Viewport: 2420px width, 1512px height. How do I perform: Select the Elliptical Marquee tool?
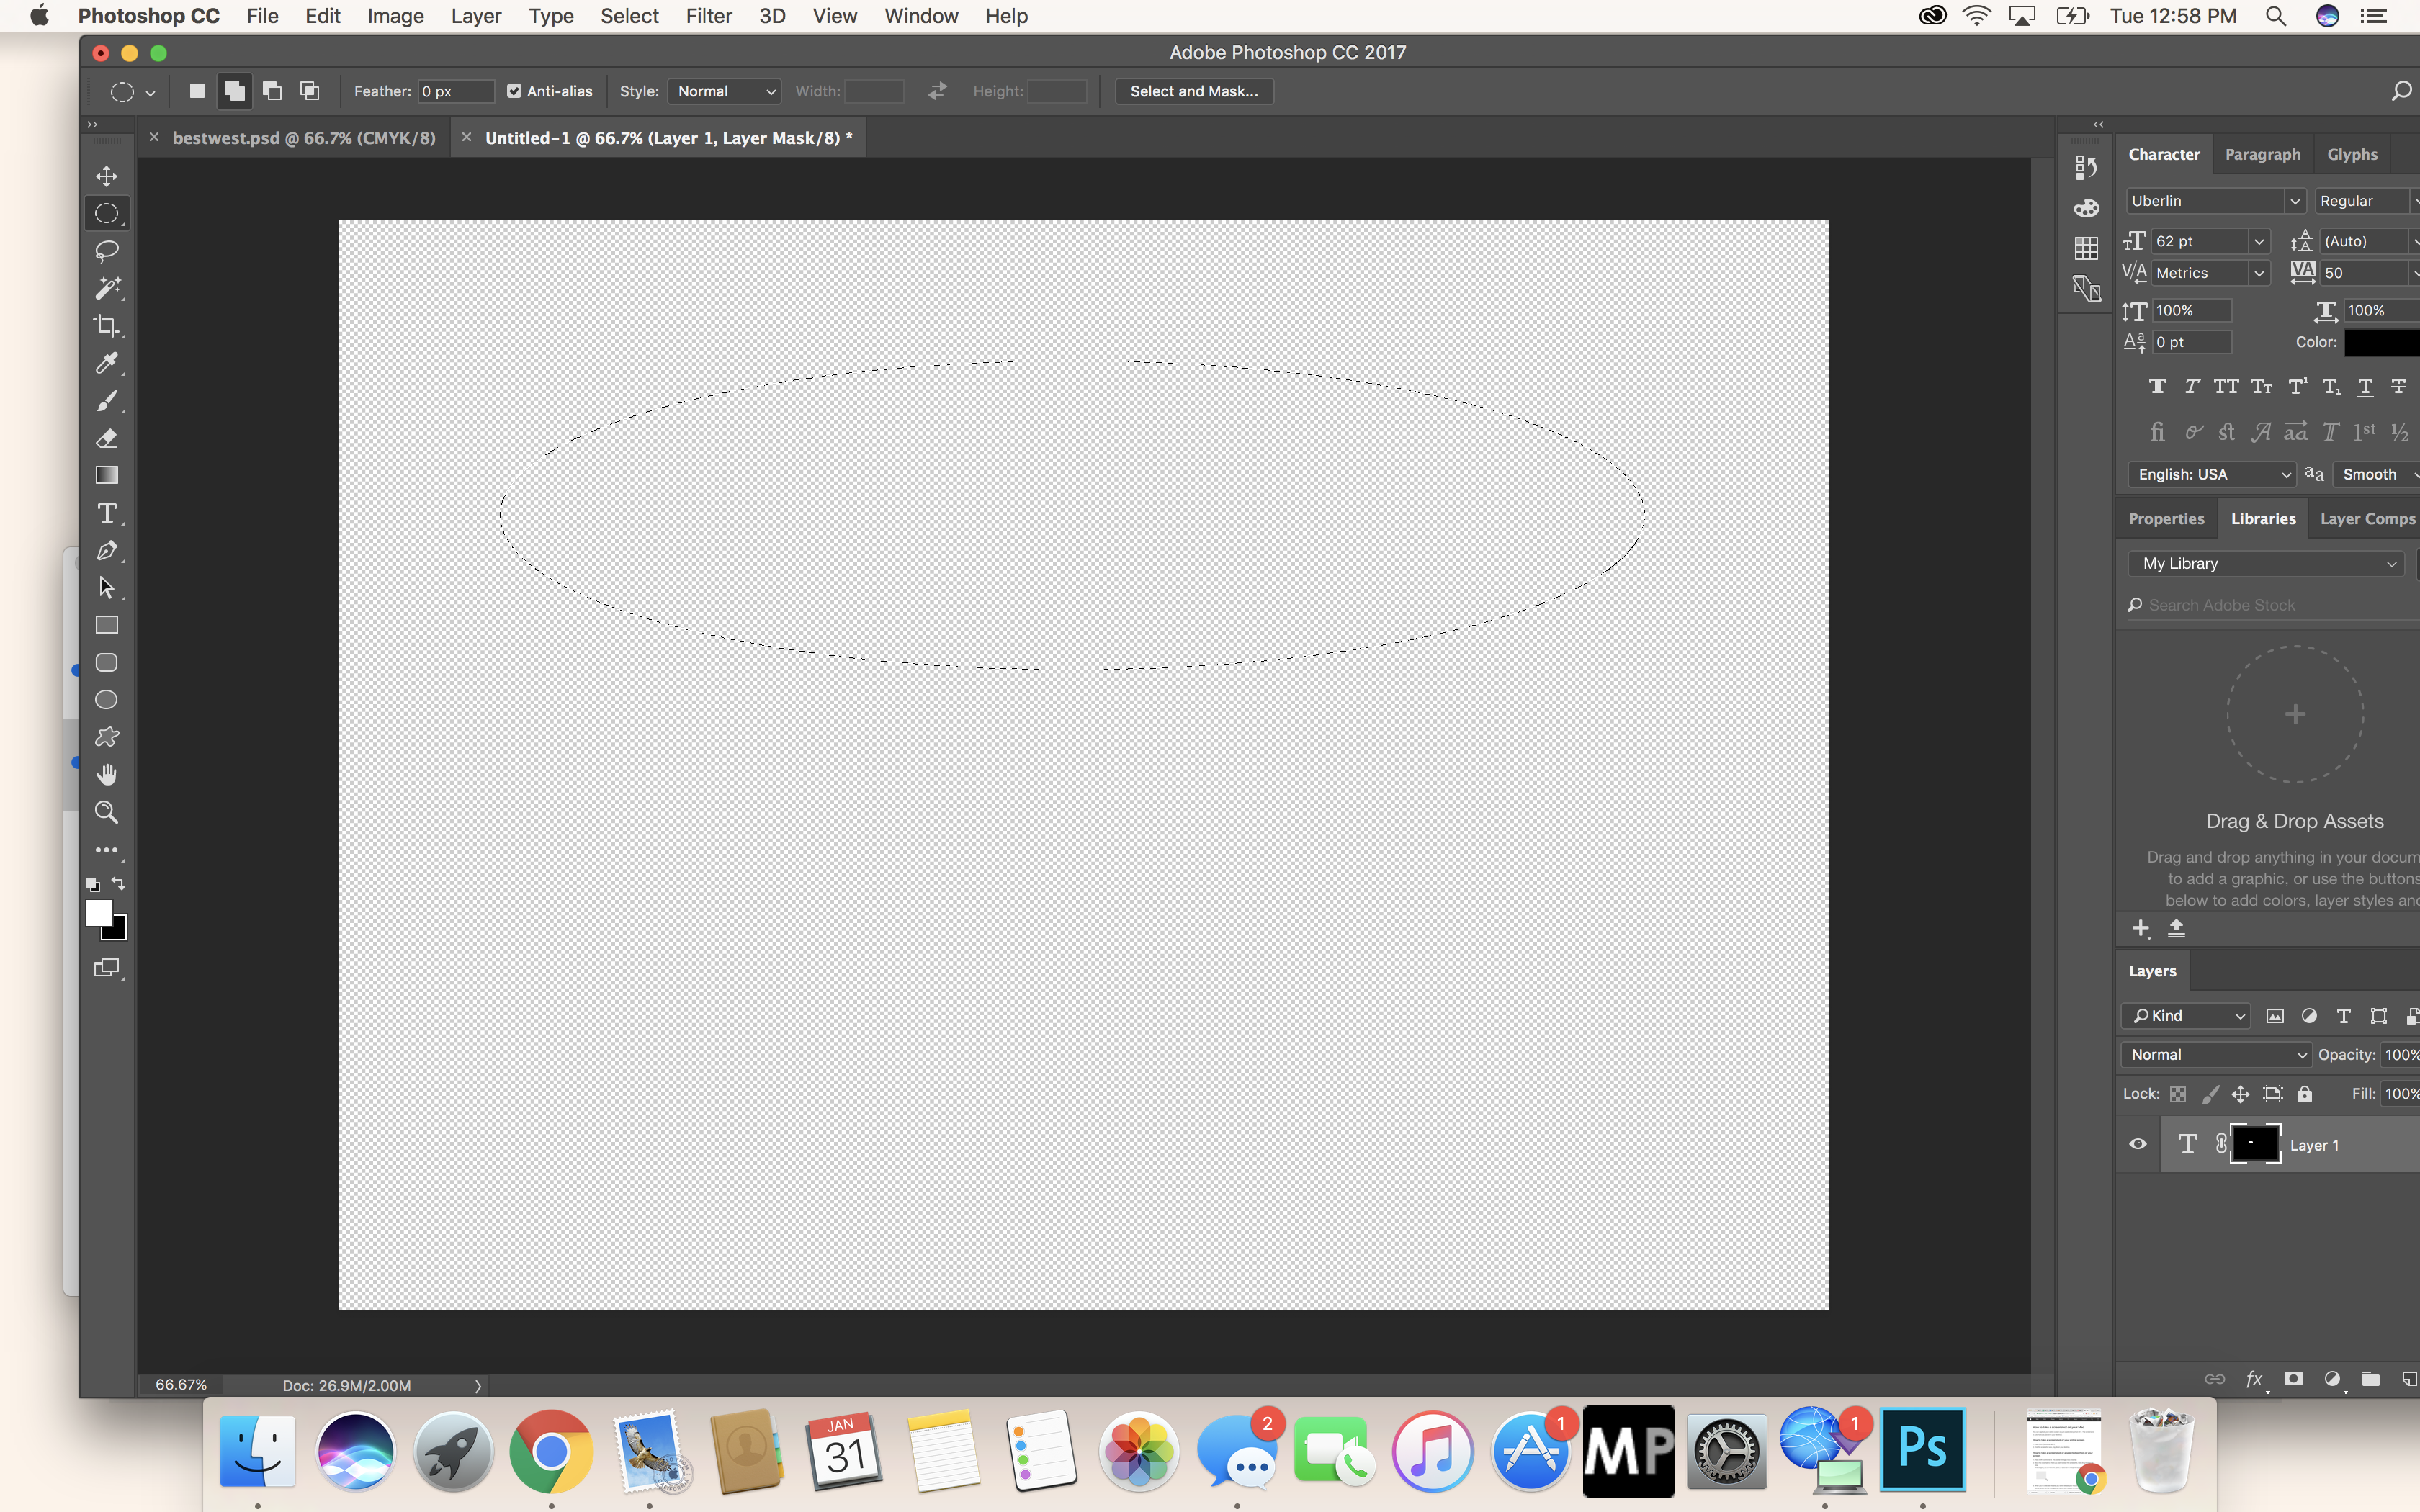tap(107, 212)
